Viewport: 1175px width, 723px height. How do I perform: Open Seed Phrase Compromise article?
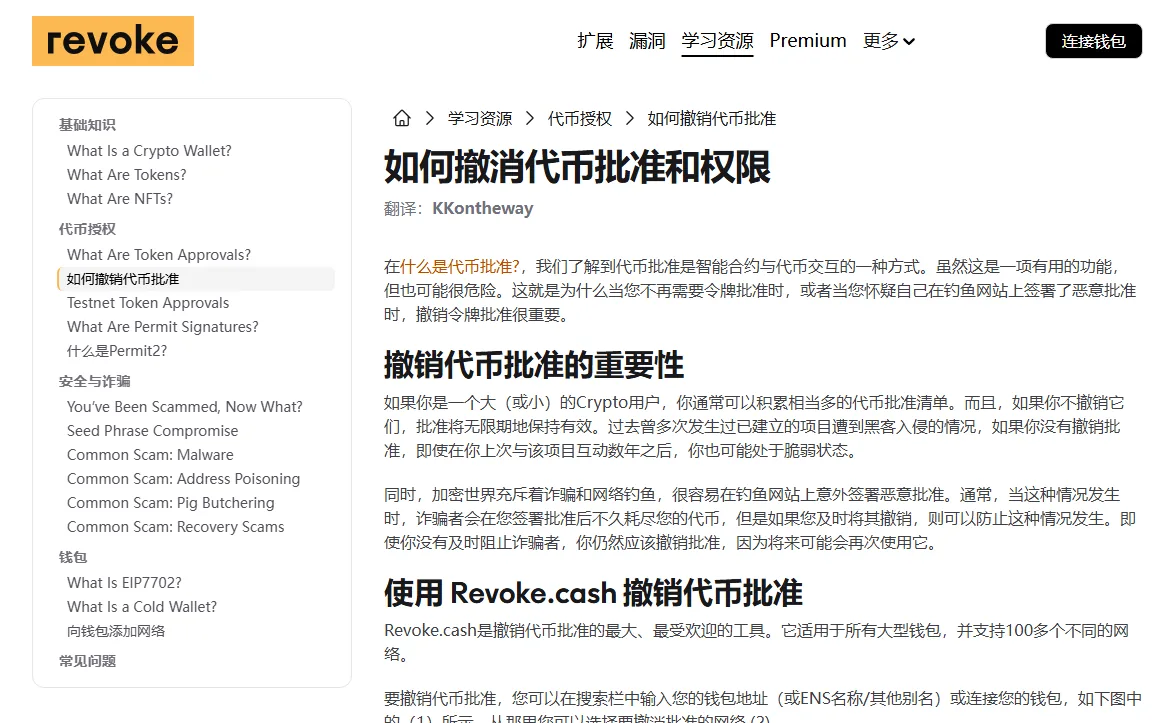(x=152, y=431)
